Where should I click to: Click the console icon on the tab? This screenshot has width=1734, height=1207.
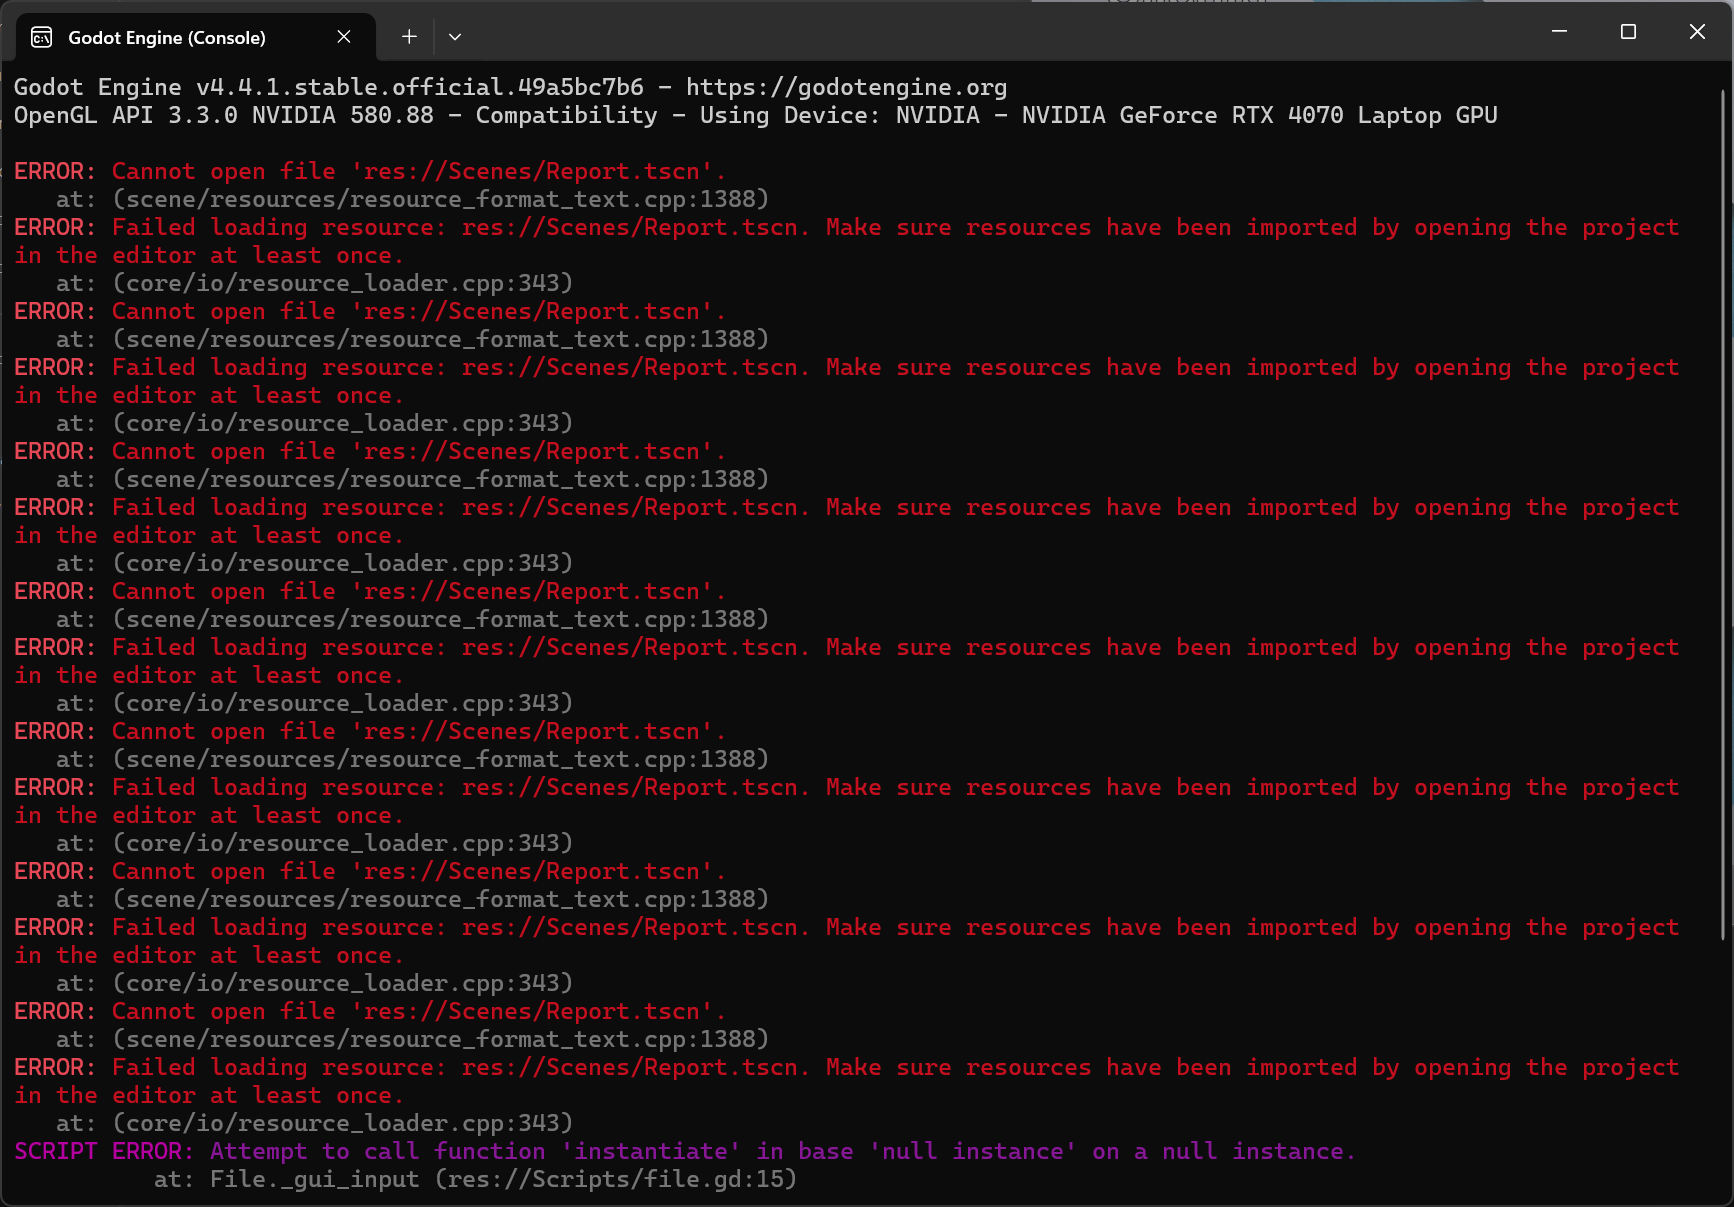click(x=42, y=38)
